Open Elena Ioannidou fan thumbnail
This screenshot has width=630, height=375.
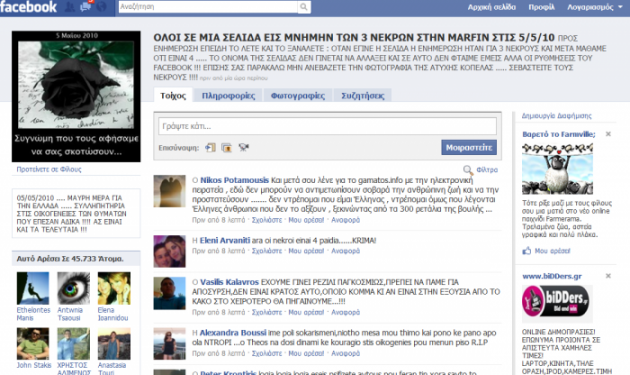click(x=114, y=288)
